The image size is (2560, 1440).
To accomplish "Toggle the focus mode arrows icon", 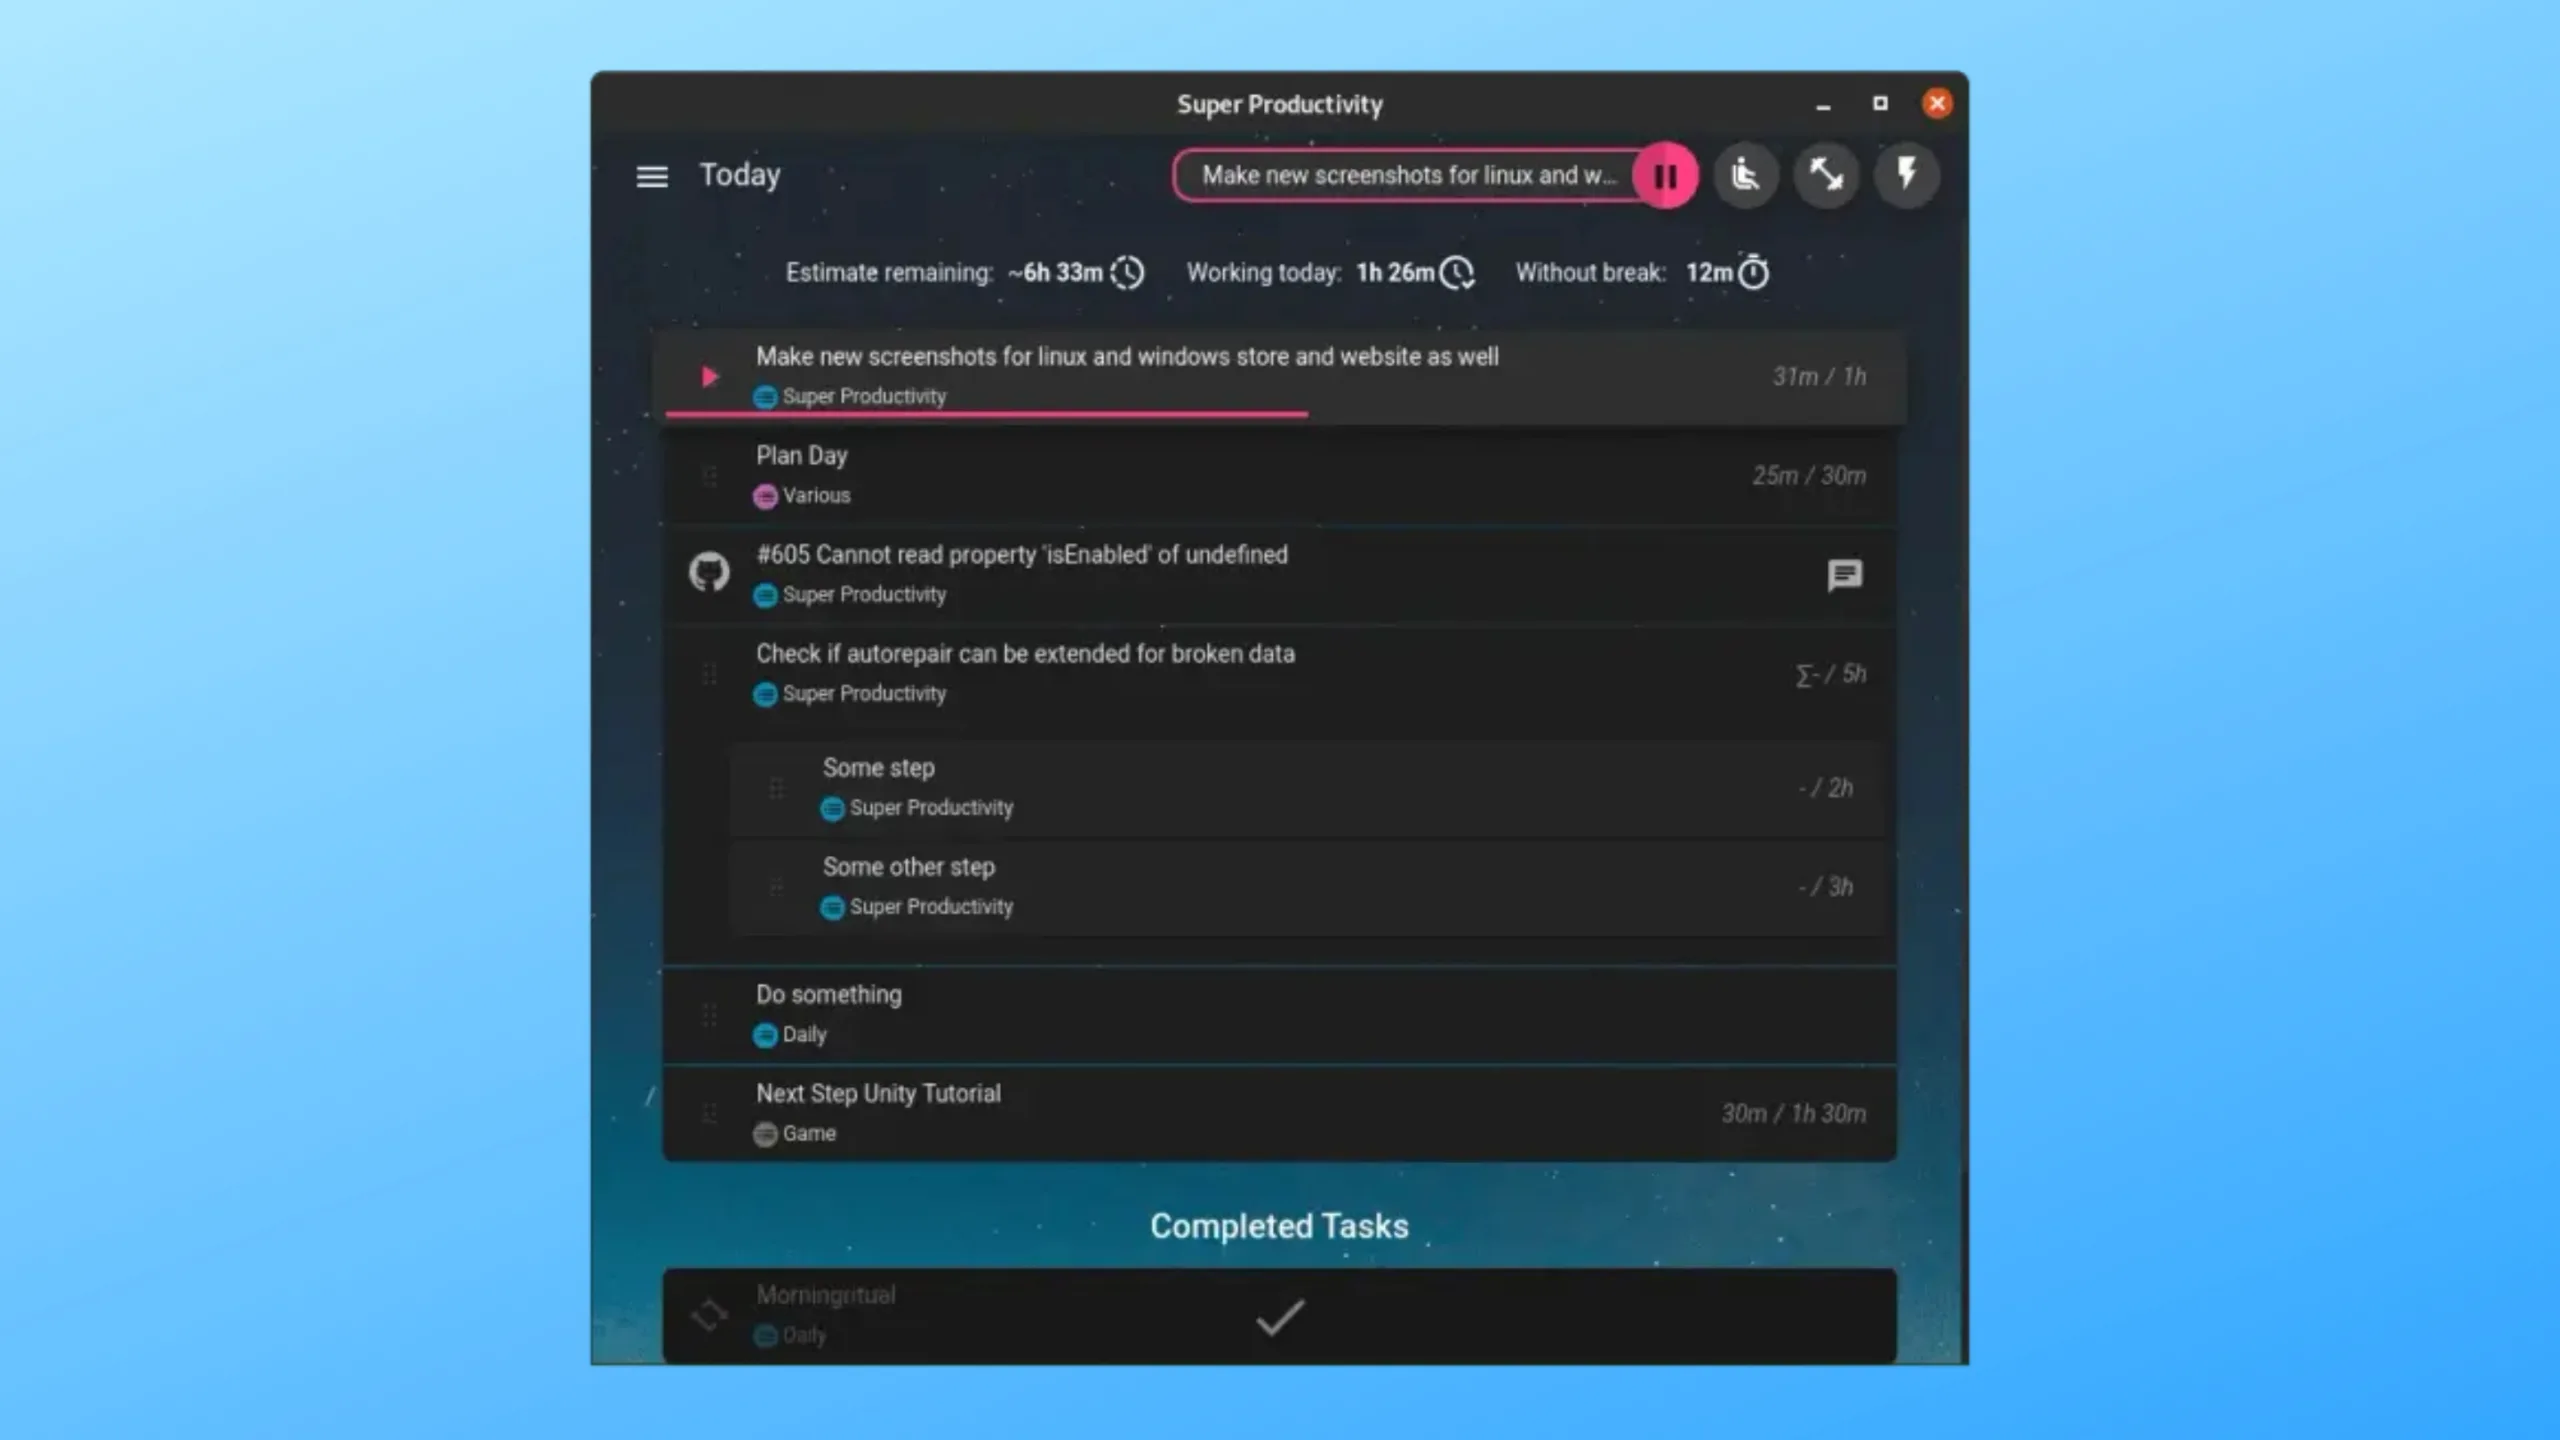I will pos(1827,176).
